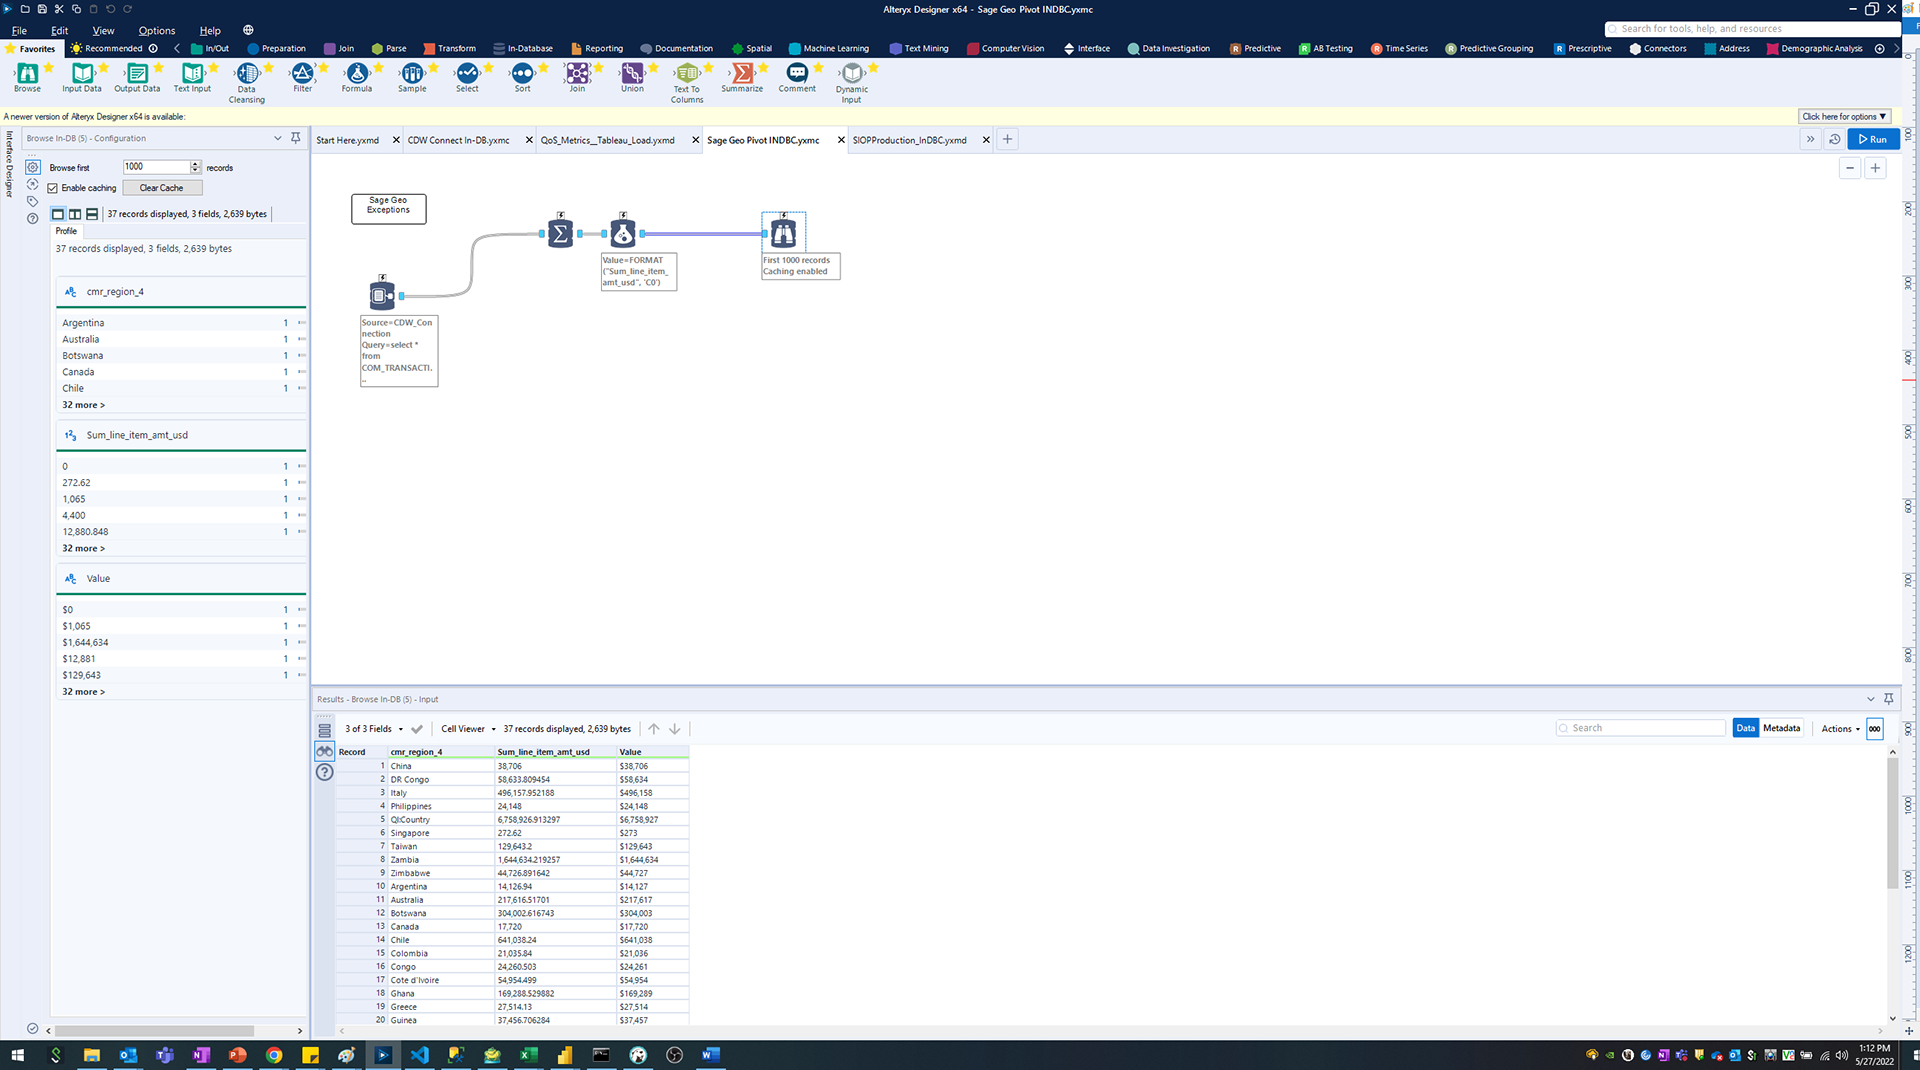The image size is (1920, 1070).
Task: Pick the Input Data tool
Action: pos(82,78)
